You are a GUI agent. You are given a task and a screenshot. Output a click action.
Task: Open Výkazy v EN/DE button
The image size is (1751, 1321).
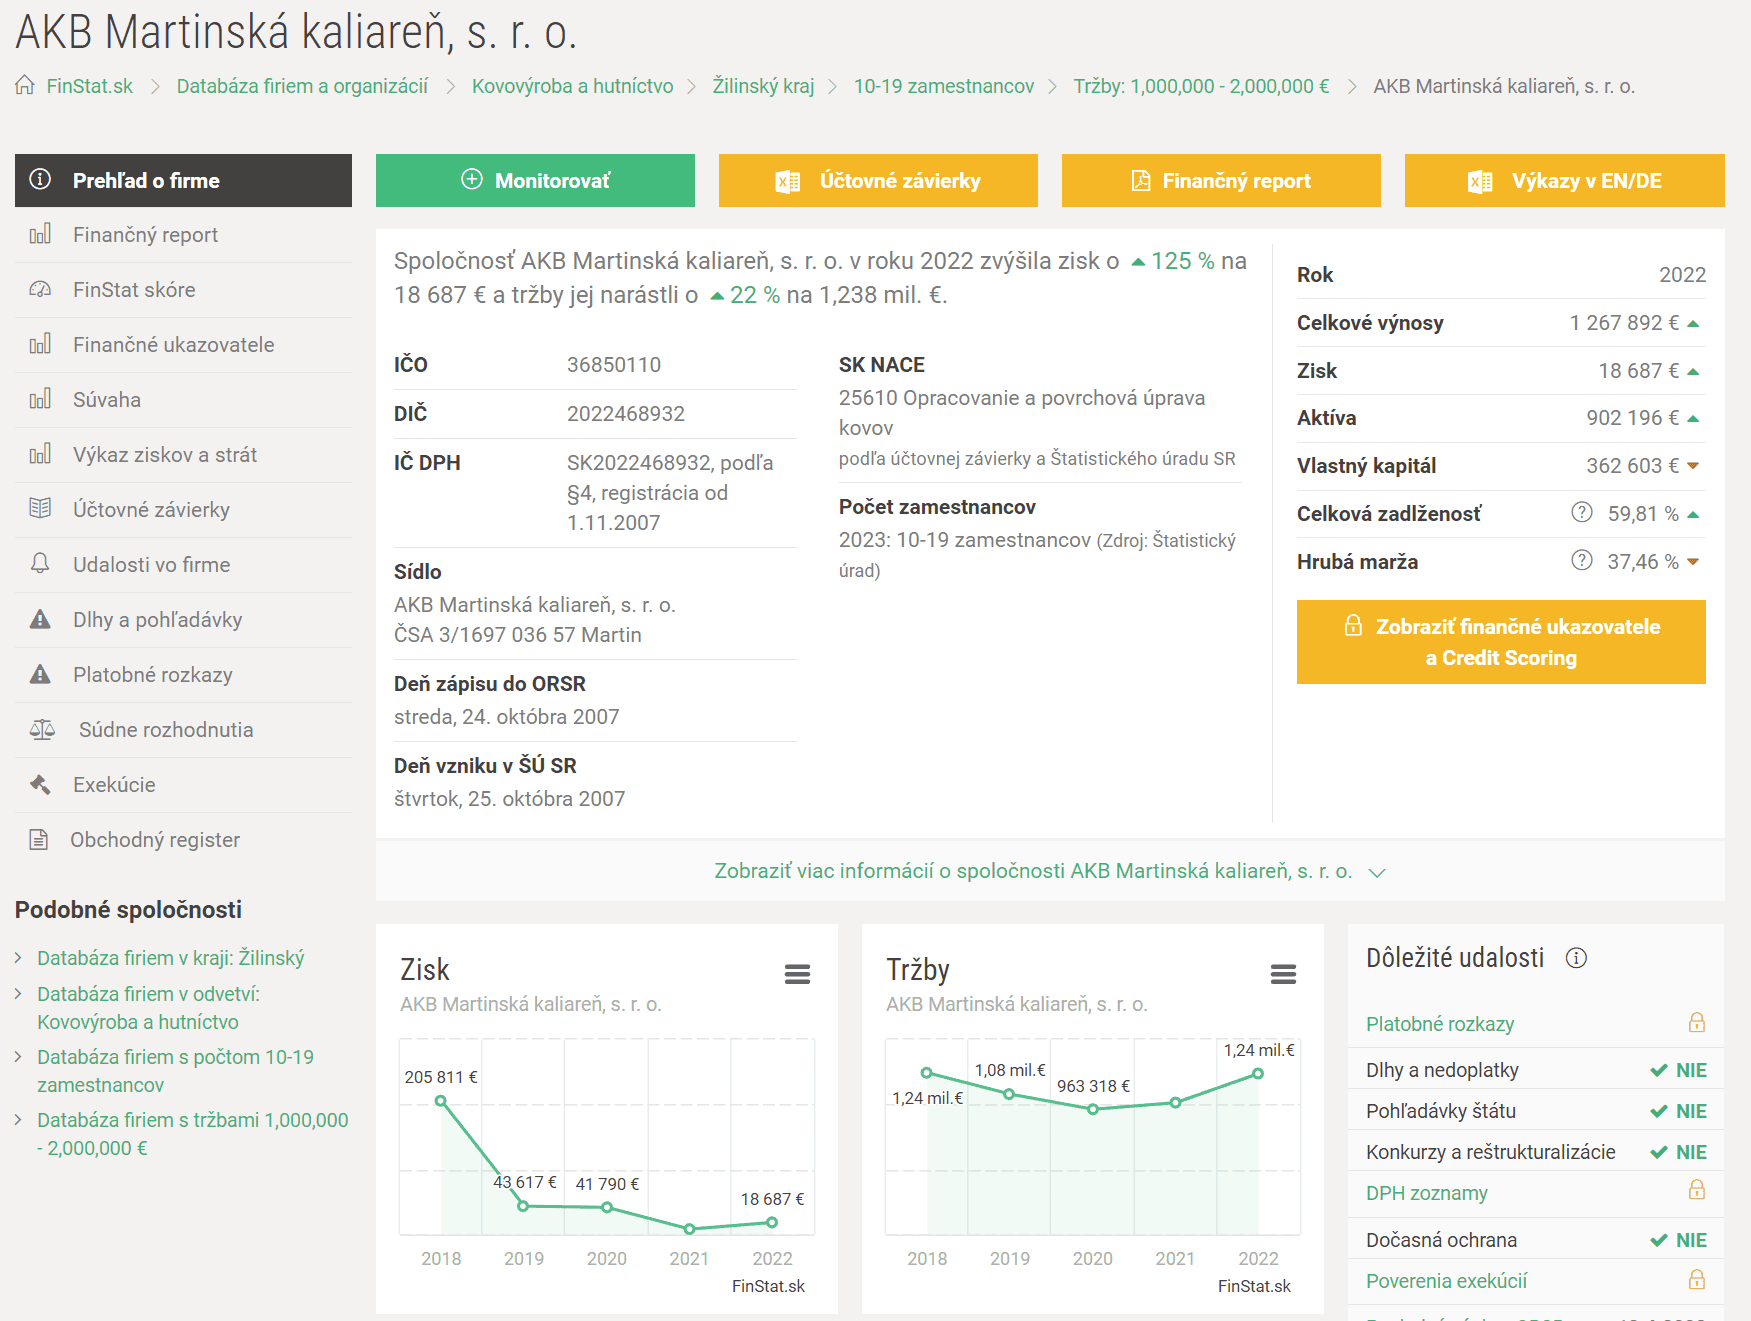click(1564, 181)
